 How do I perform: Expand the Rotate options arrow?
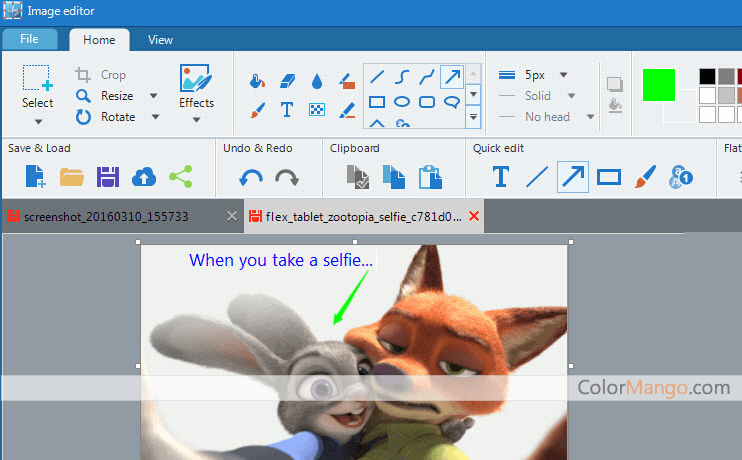tap(155, 116)
